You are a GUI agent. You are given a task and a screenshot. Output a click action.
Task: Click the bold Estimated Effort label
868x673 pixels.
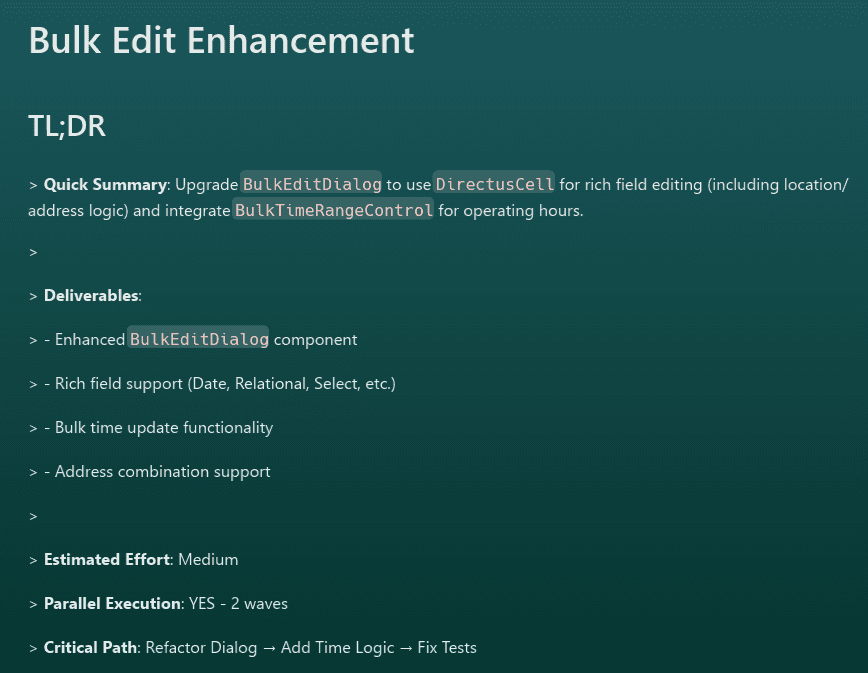[107, 560]
